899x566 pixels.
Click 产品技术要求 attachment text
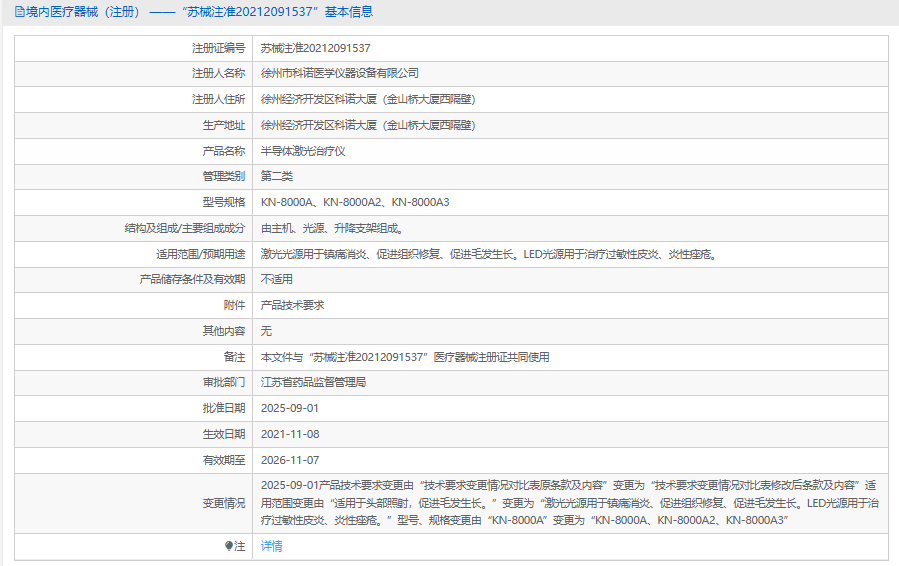click(x=292, y=305)
